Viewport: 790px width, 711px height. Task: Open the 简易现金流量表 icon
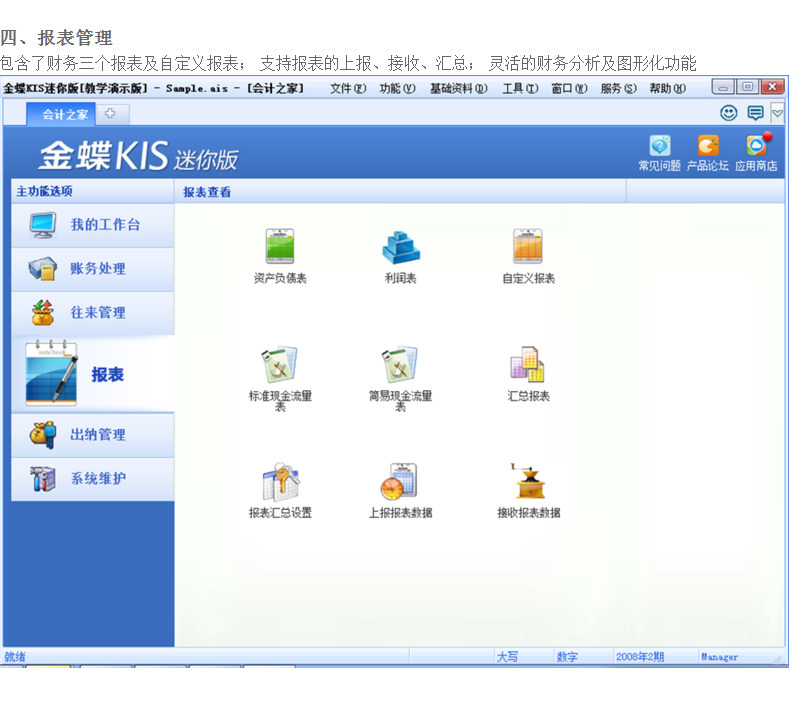400,364
